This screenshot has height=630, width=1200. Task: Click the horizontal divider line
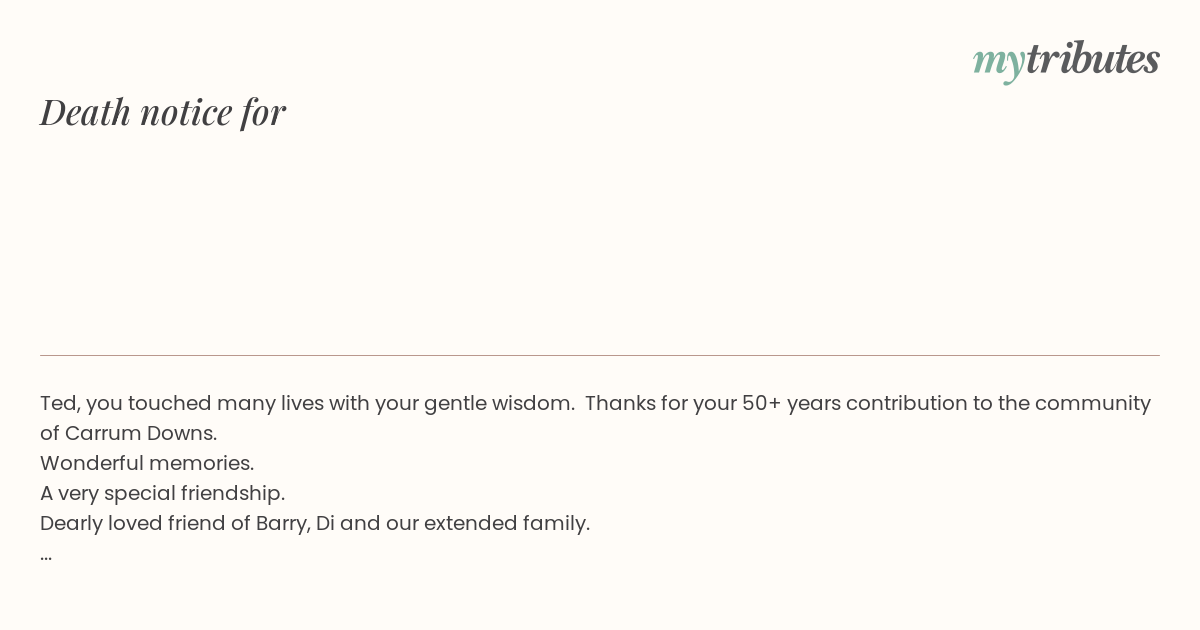point(600,355)
